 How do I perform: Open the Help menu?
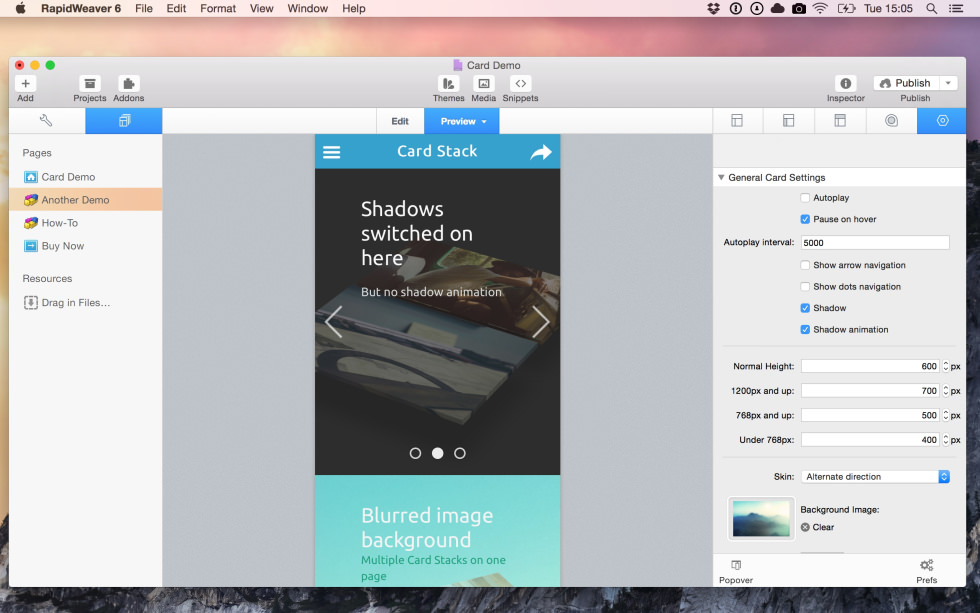click(x=354, y=9)
